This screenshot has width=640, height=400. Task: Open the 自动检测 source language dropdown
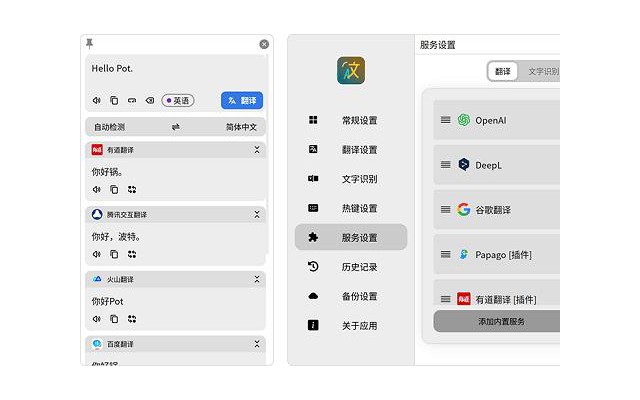point(109,127)
